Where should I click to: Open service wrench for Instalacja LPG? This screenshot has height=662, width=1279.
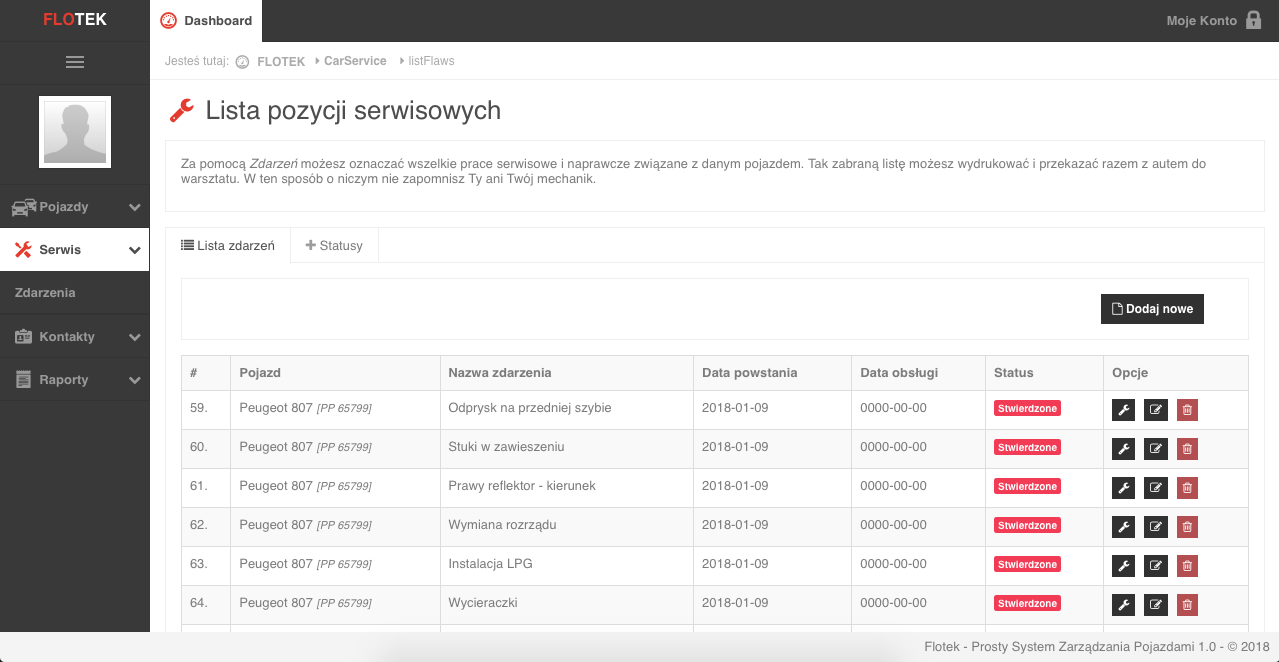coord(1123,565)
